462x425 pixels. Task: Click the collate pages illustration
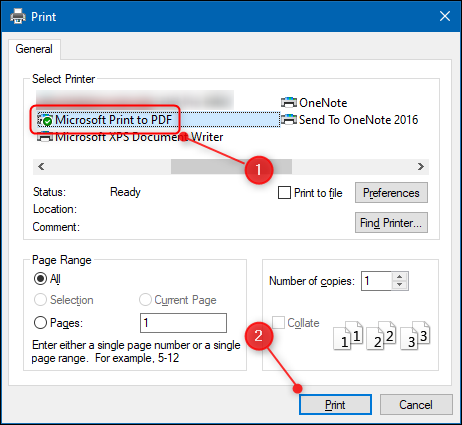pyautogui.click(x=382, y=335)
